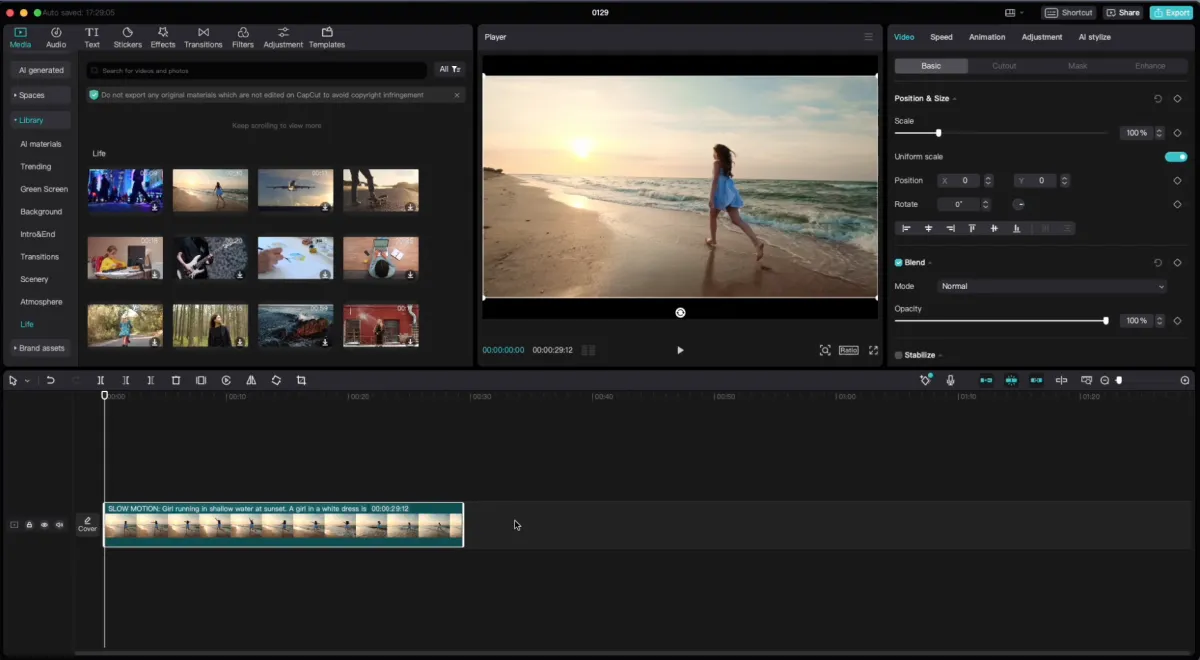Click the Mirror flip icon in timeline toolbar

251,380
